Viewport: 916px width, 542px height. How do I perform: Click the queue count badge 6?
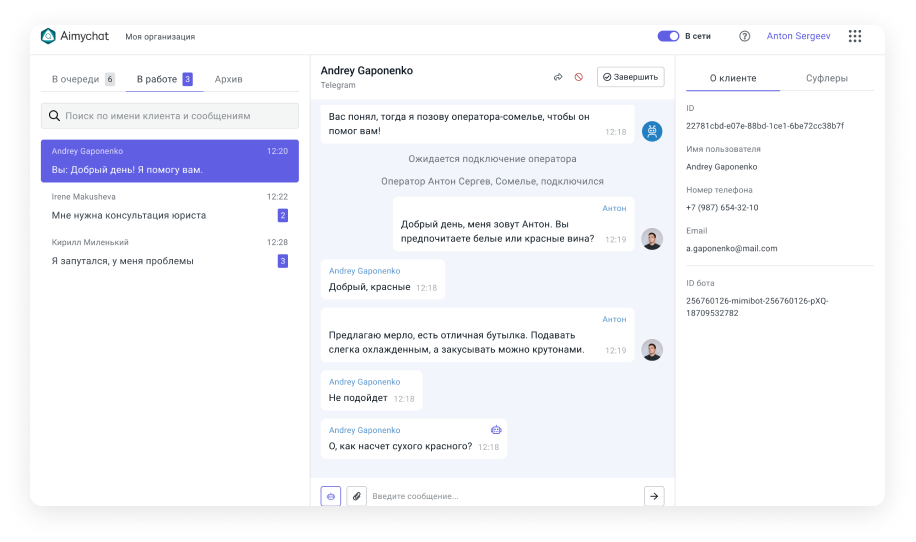pos(110,79)
